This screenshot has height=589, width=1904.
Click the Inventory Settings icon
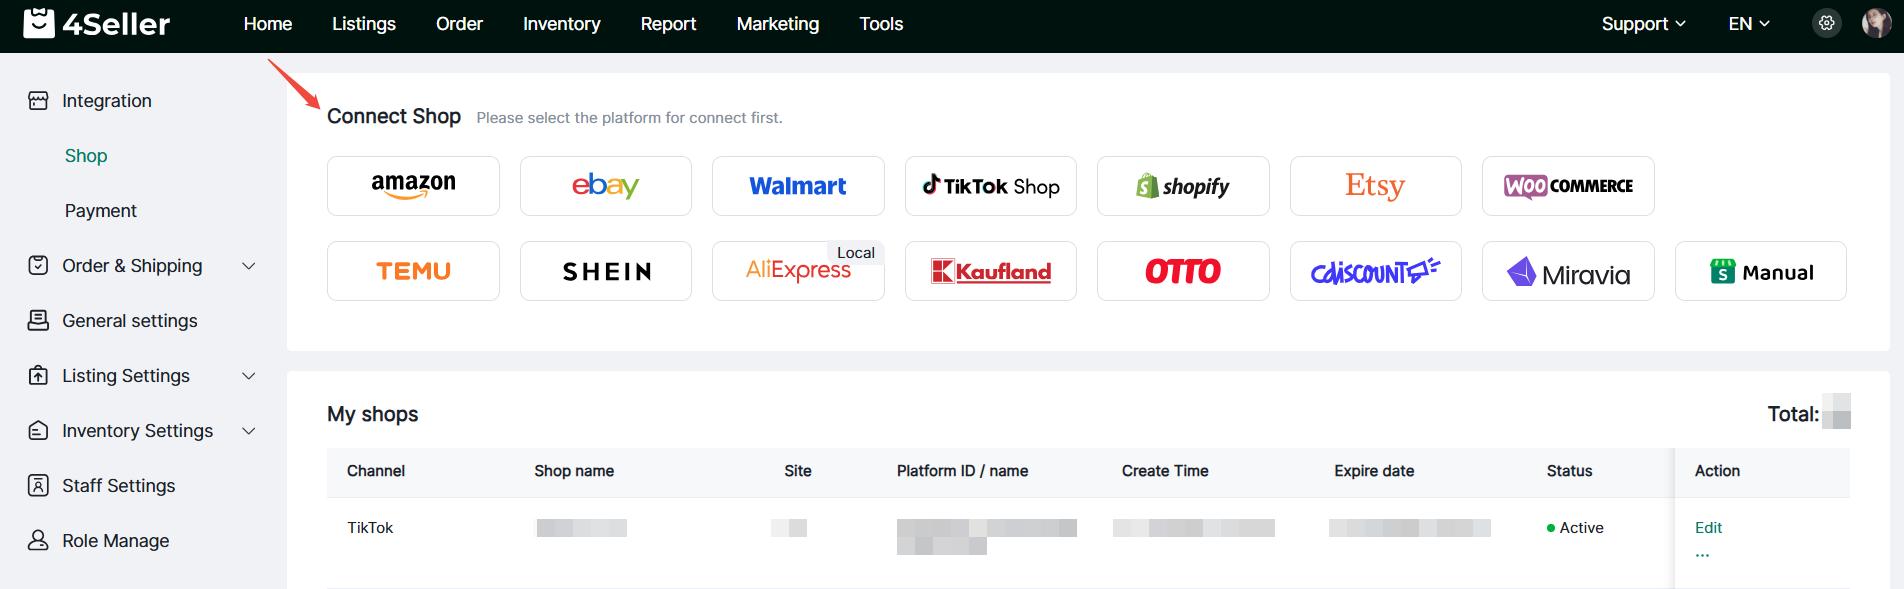click(x=38, y=431)
